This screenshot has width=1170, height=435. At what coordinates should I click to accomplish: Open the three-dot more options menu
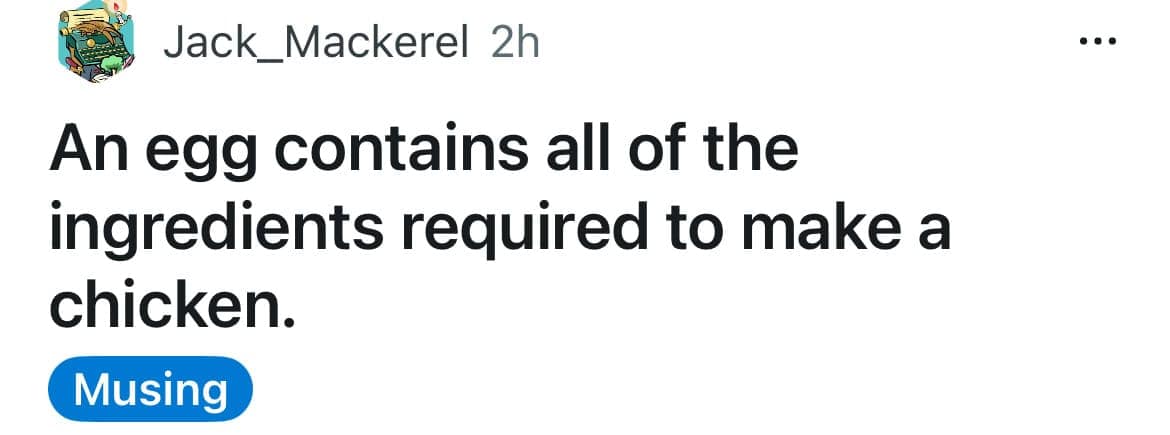[1101, 43]
